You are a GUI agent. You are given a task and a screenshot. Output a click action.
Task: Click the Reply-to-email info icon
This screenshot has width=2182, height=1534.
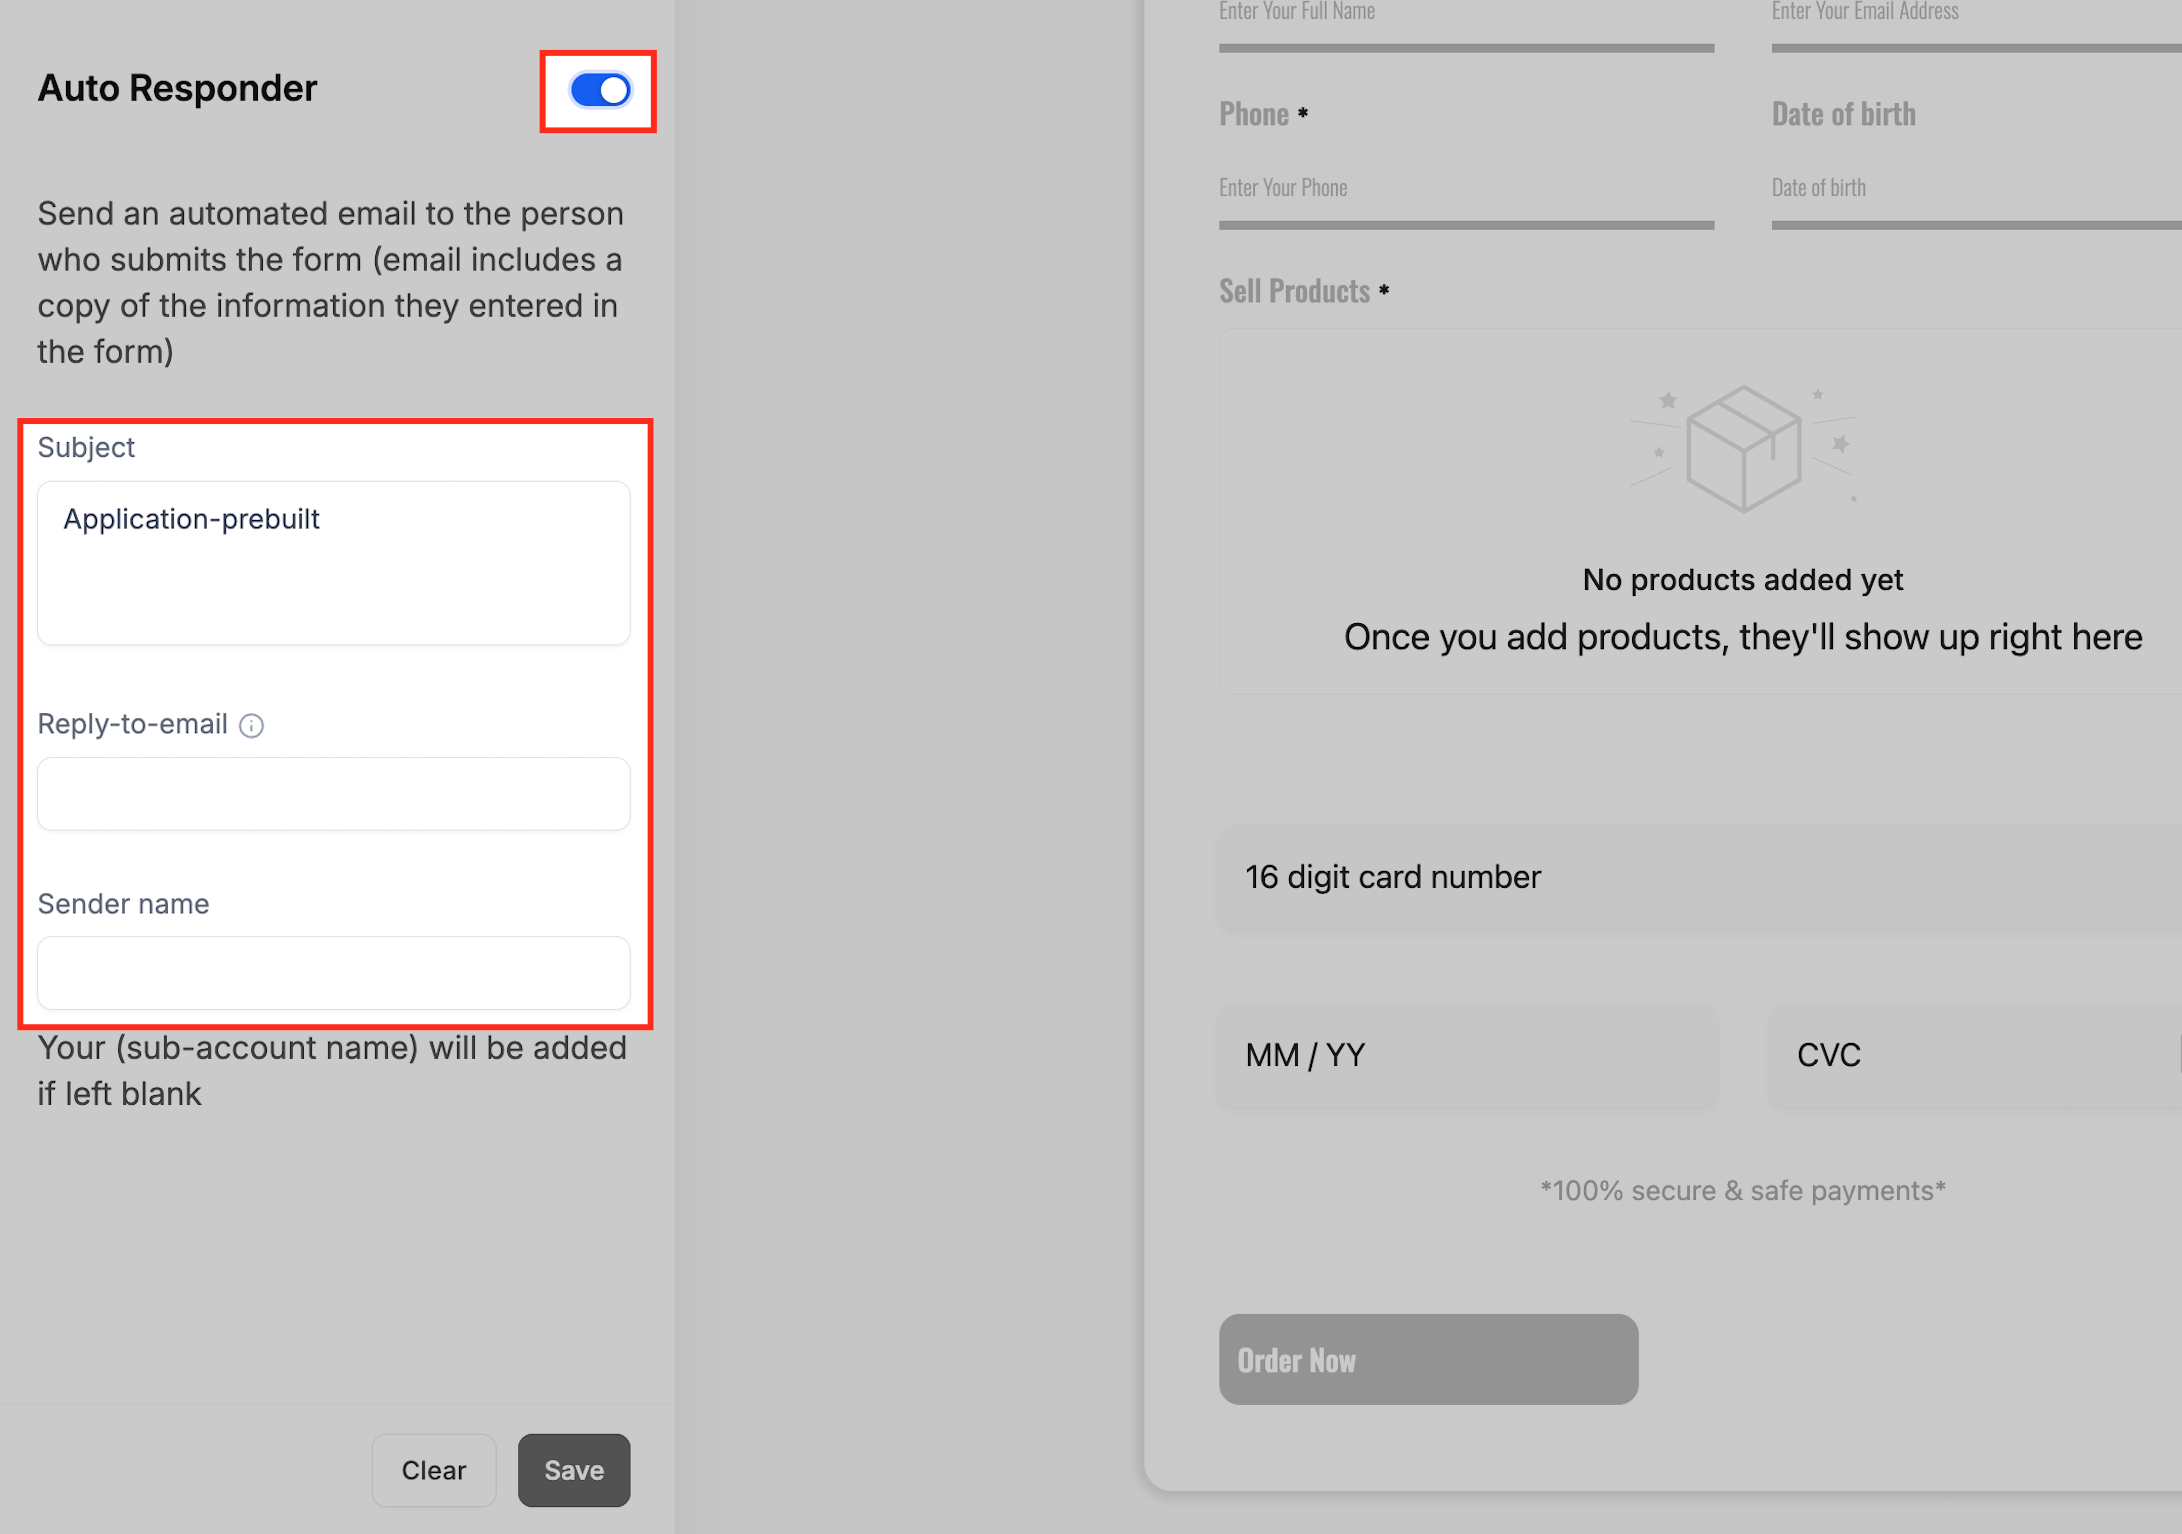252,725
